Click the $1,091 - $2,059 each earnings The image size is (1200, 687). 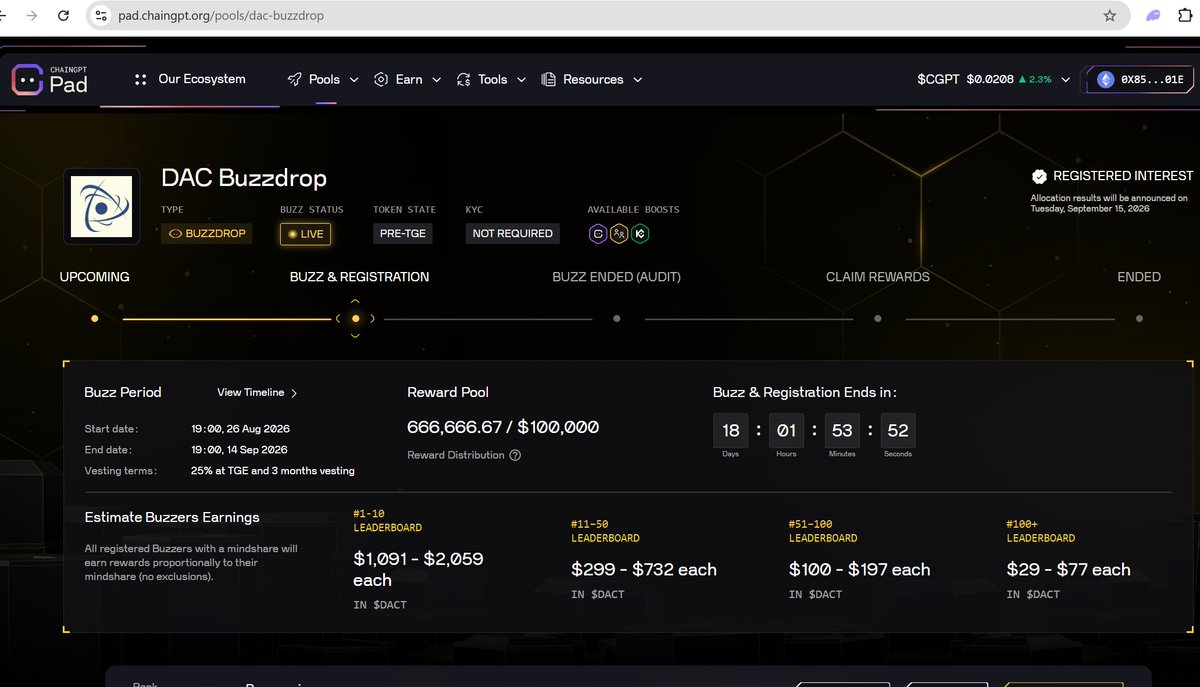click(418, 569)
